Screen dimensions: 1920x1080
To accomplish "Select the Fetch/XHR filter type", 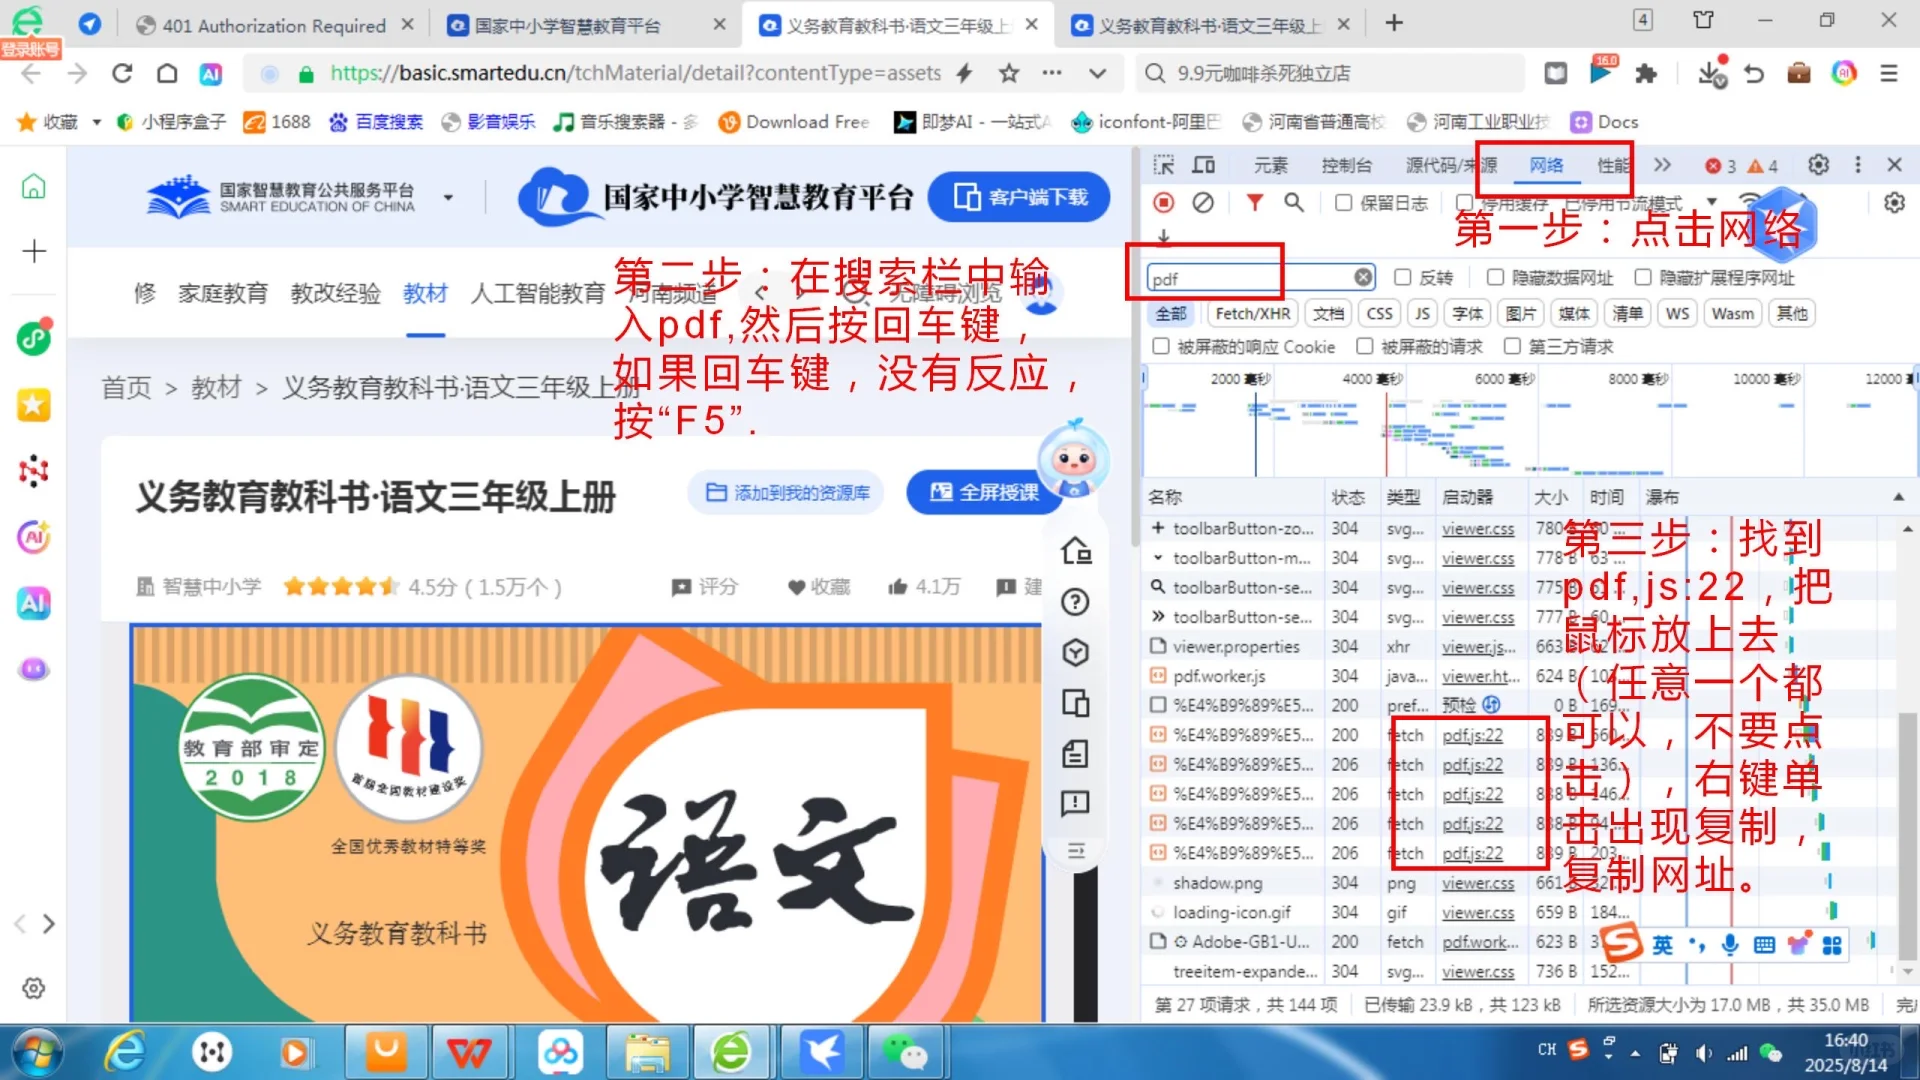I will tap(1252, 314).
